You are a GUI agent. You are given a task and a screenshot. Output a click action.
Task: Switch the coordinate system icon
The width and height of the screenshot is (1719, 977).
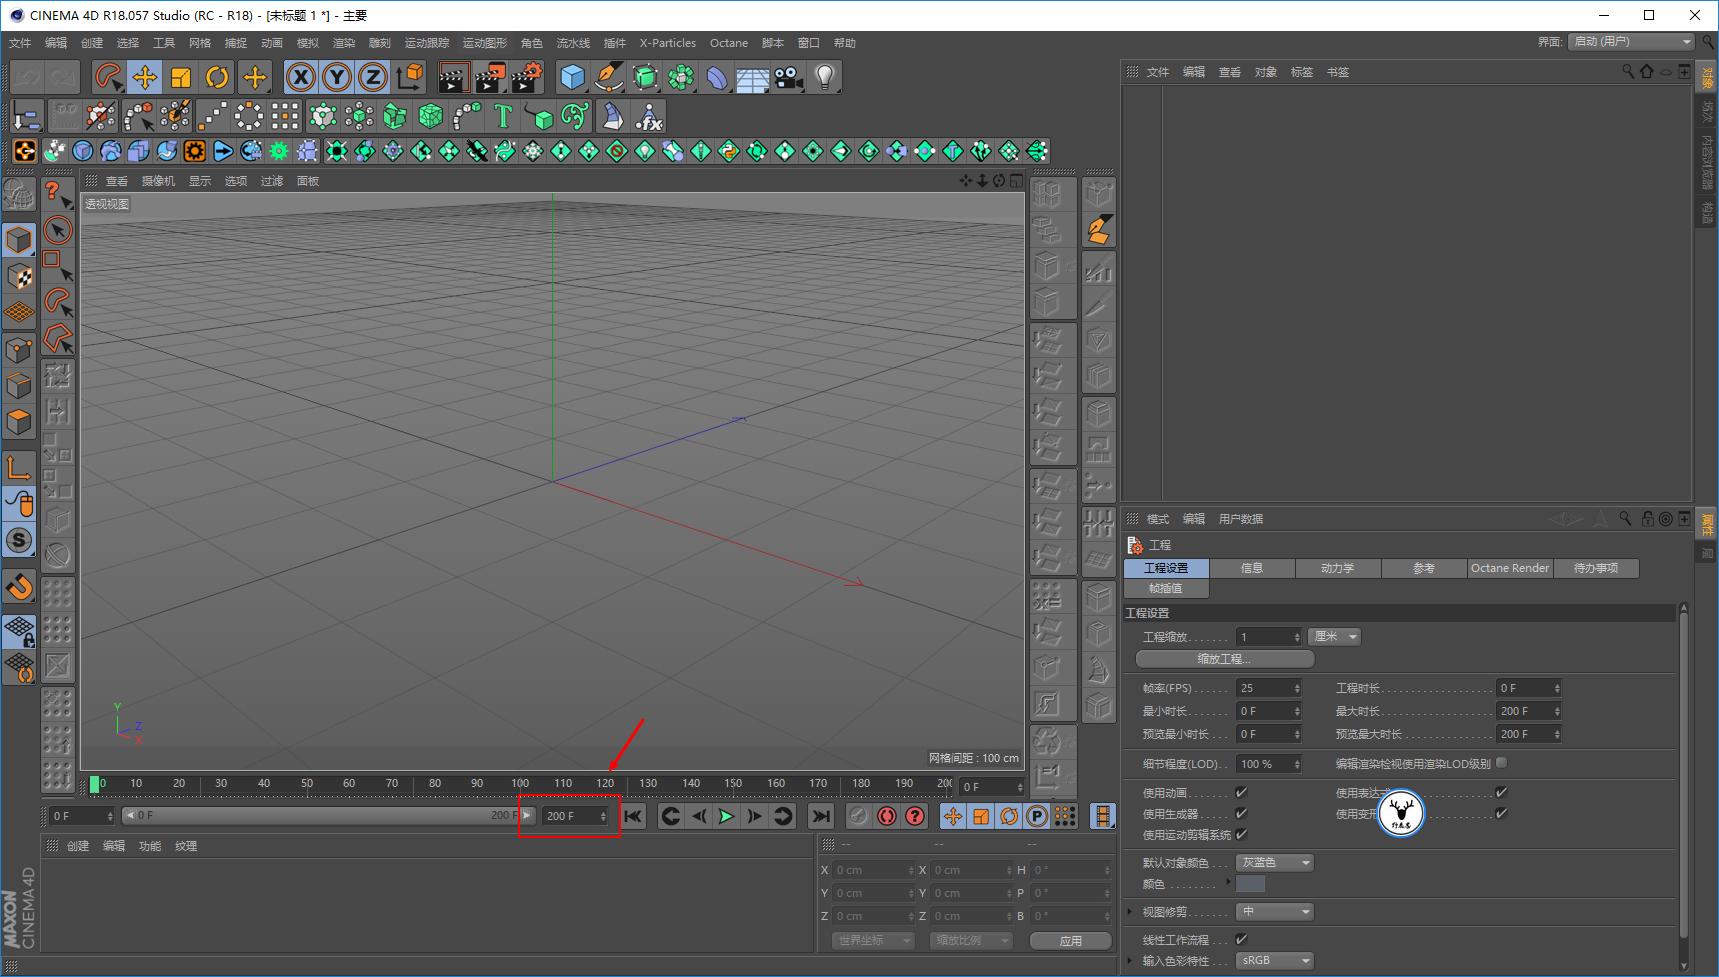410,77
